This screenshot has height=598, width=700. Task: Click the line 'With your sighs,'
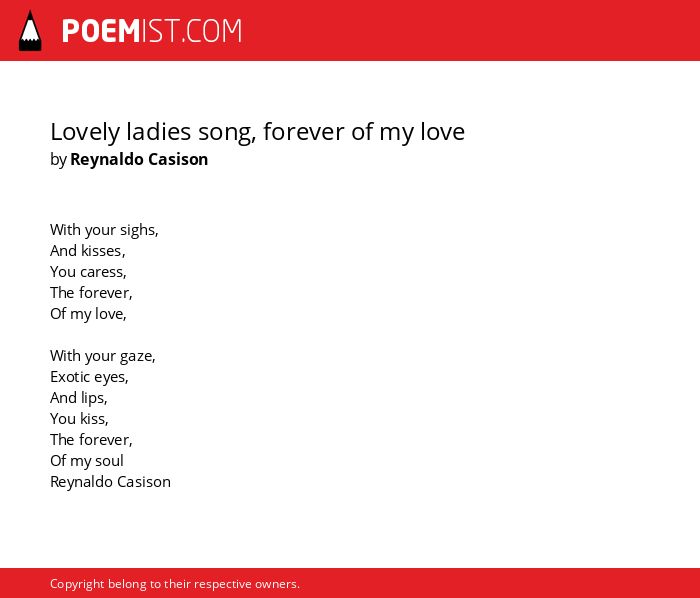click(104, 230)
